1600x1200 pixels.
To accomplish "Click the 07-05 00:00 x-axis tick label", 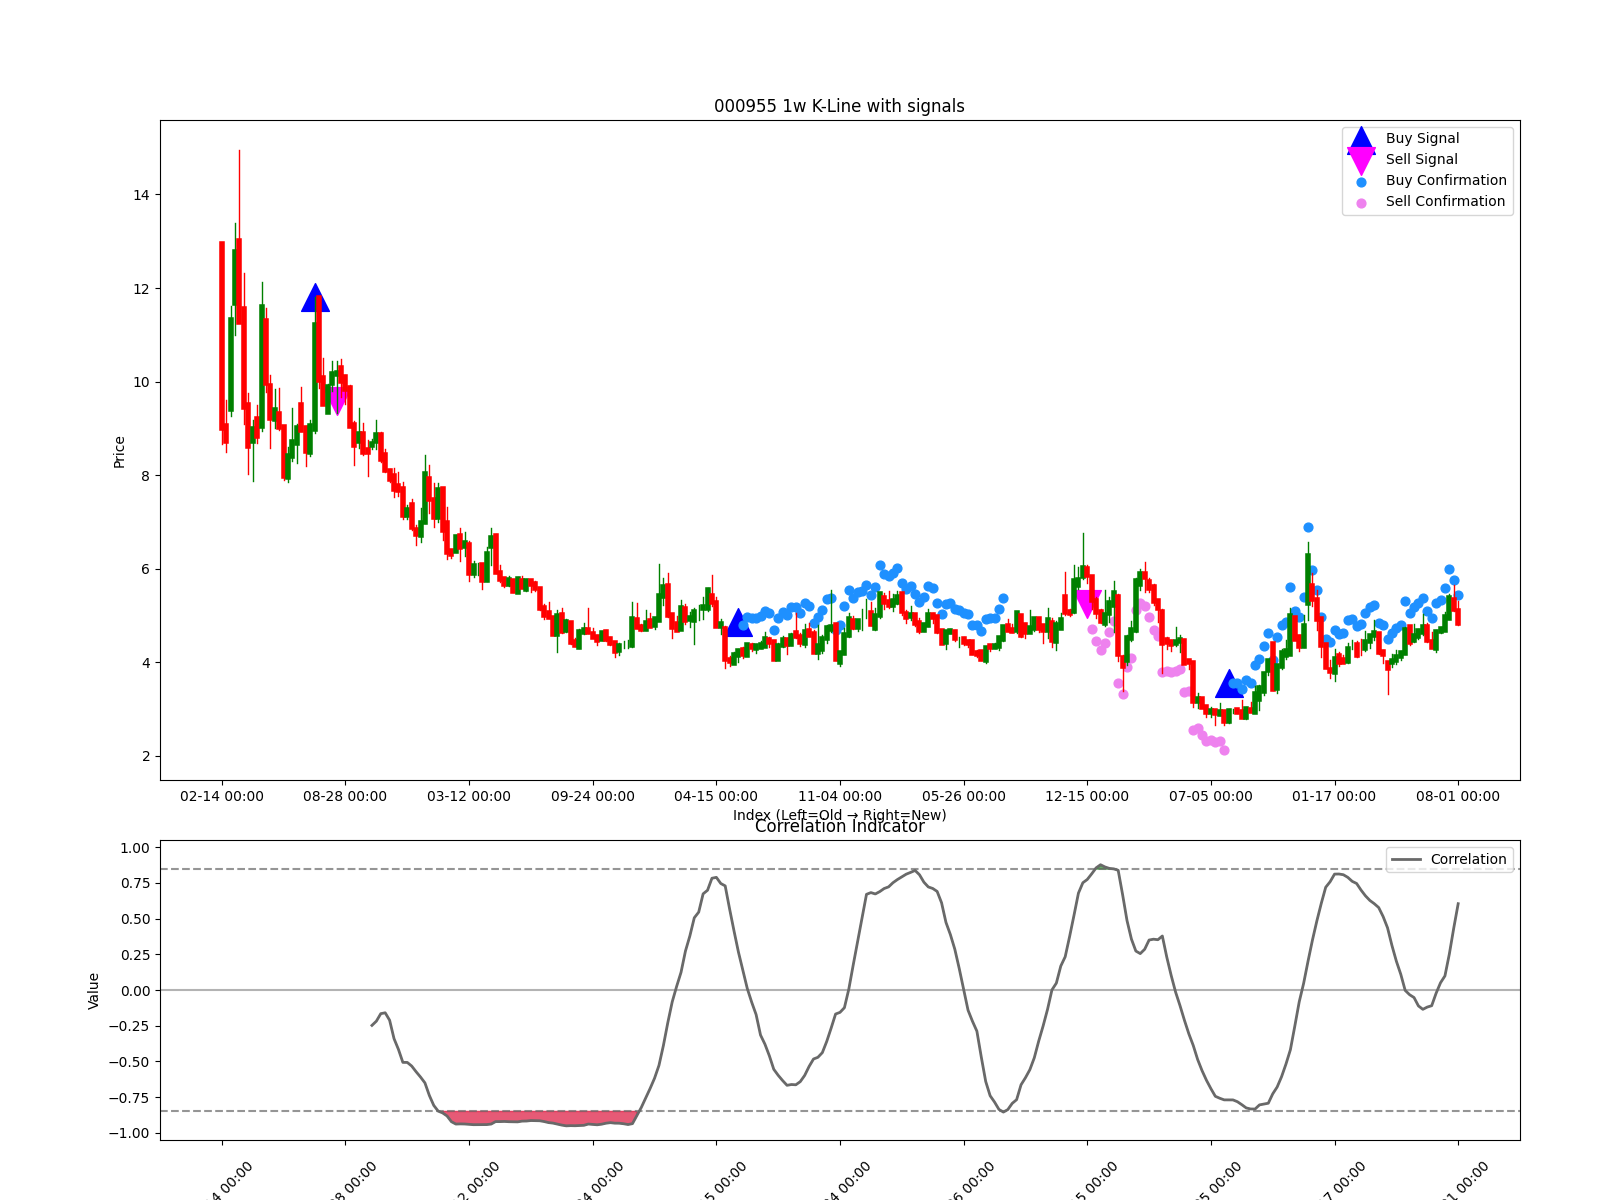I will (1211, 796).
